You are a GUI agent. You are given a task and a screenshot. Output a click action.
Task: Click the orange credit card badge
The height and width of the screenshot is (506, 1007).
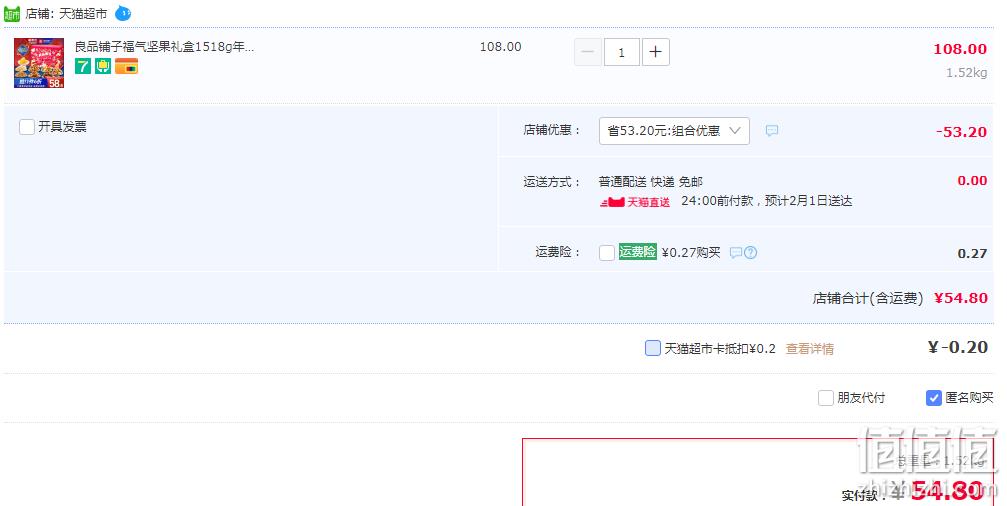[x=127, y=66]
